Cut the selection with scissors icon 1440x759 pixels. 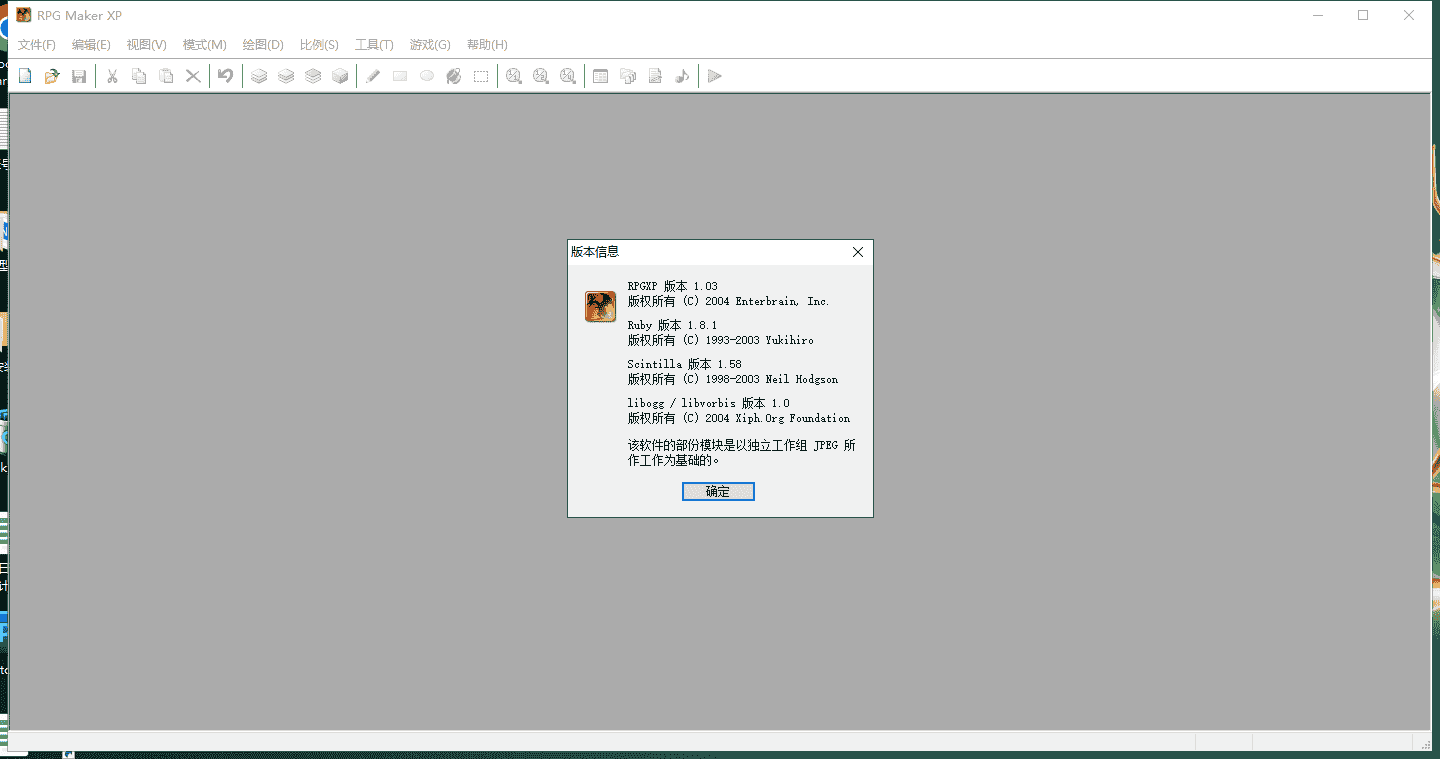coord(111,75)
